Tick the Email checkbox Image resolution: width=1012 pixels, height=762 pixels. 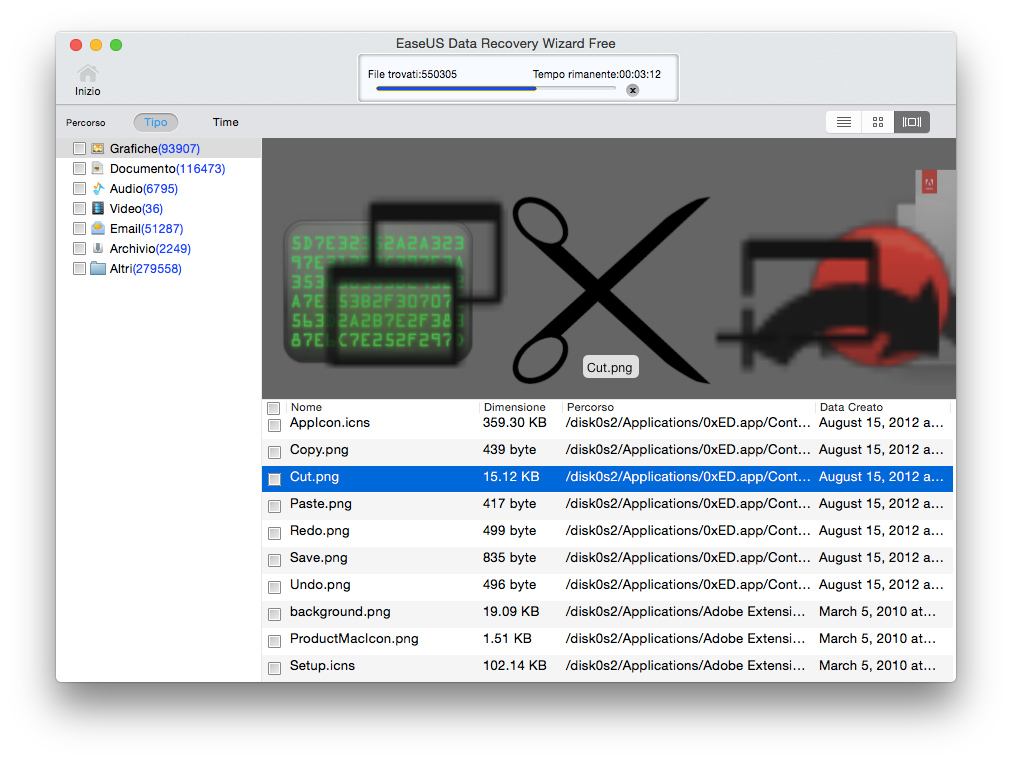(x=79, y=228)
